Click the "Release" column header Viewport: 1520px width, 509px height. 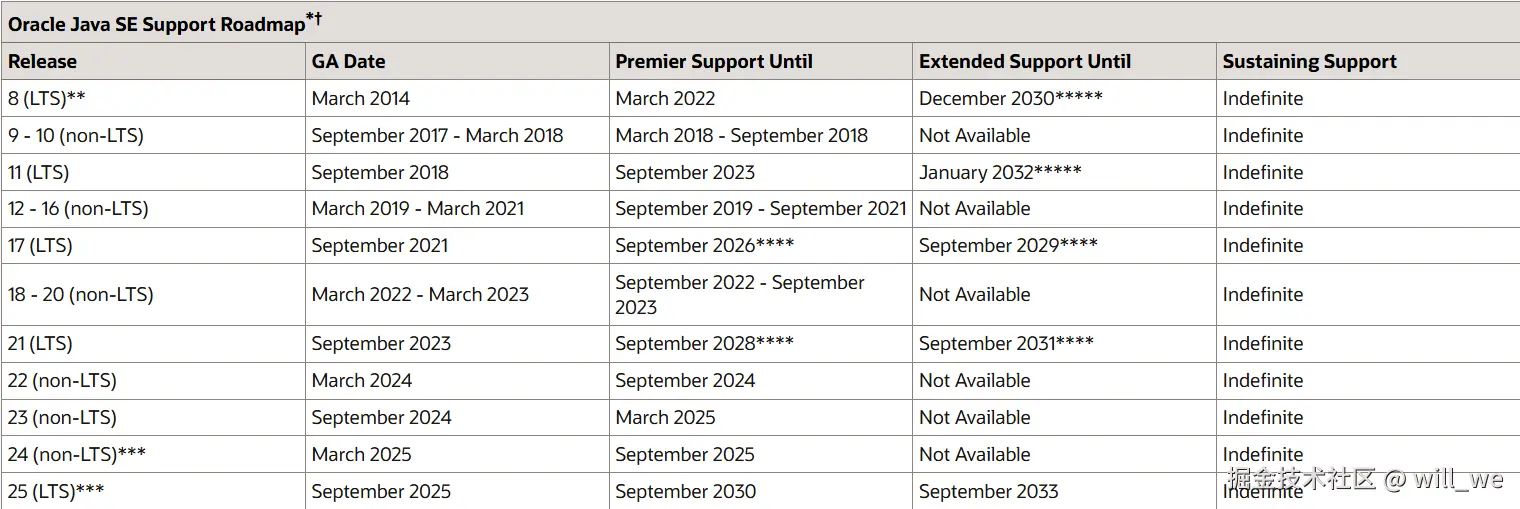pyautogui.click(x=43, y=61)
